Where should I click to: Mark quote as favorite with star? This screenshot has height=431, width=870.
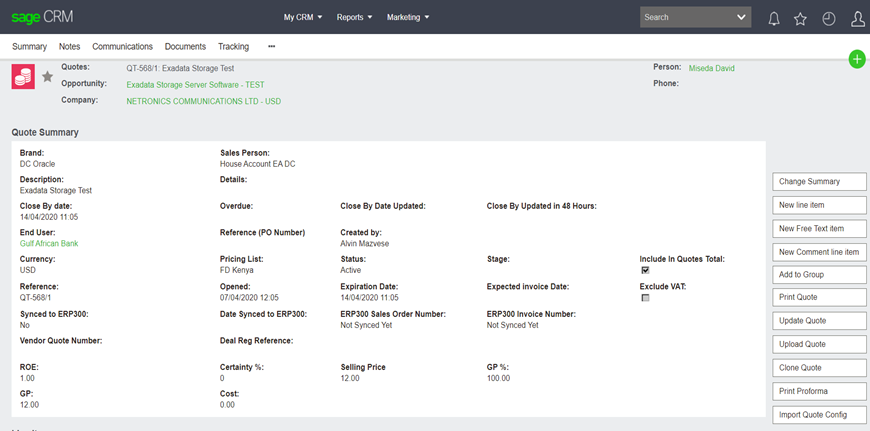pyautogui.click(x=47, y=78)
